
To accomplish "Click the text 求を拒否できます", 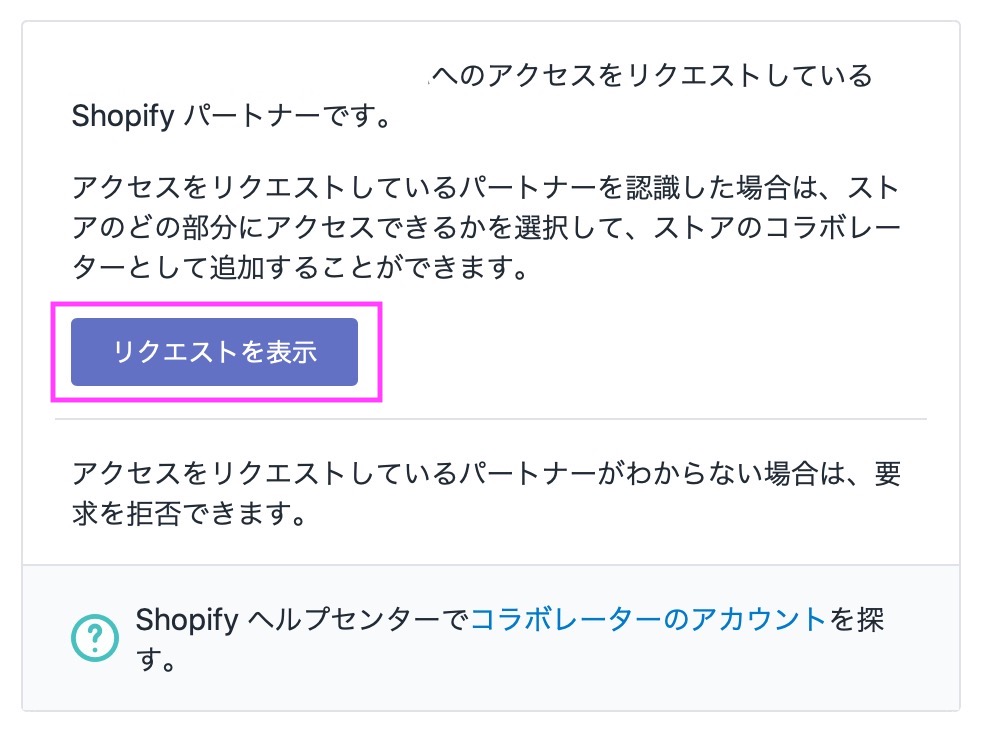I will [x=188, y=515].
